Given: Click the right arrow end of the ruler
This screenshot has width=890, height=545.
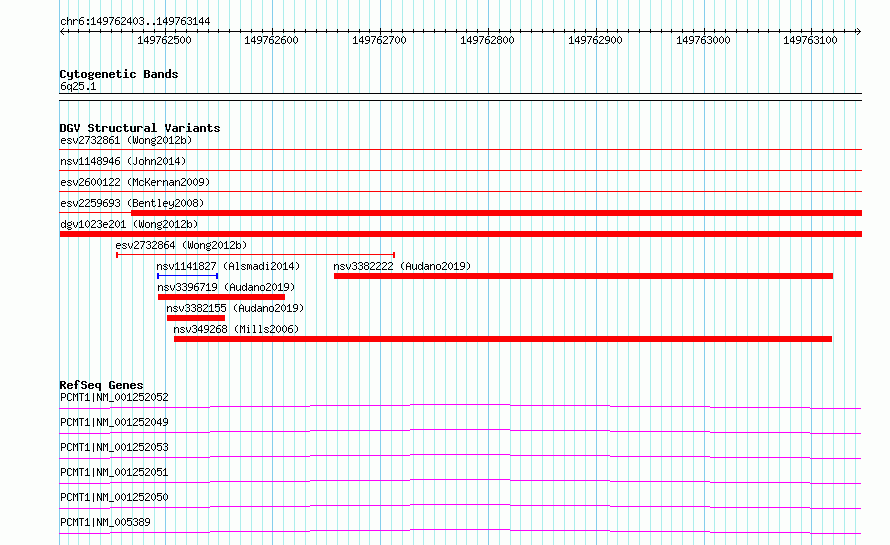Looking at the screenshot, I should [x=858, y=31].
